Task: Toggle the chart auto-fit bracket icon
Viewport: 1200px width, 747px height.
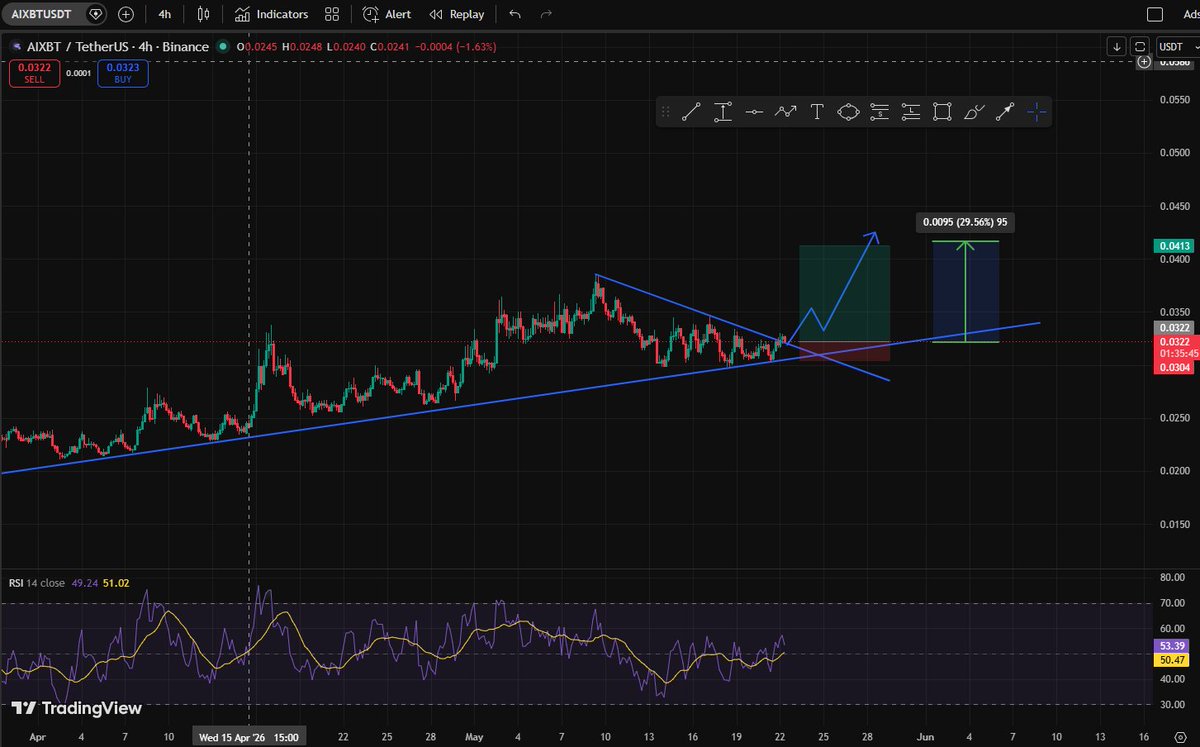Action: pos(1141,47)
